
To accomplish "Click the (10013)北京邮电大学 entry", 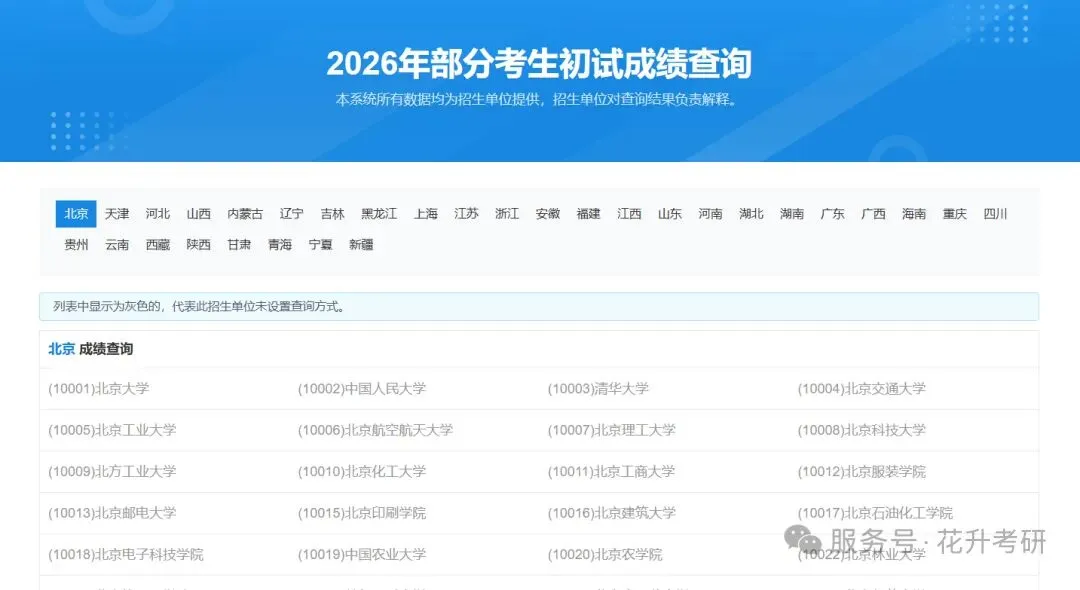I will coord(112,513).
